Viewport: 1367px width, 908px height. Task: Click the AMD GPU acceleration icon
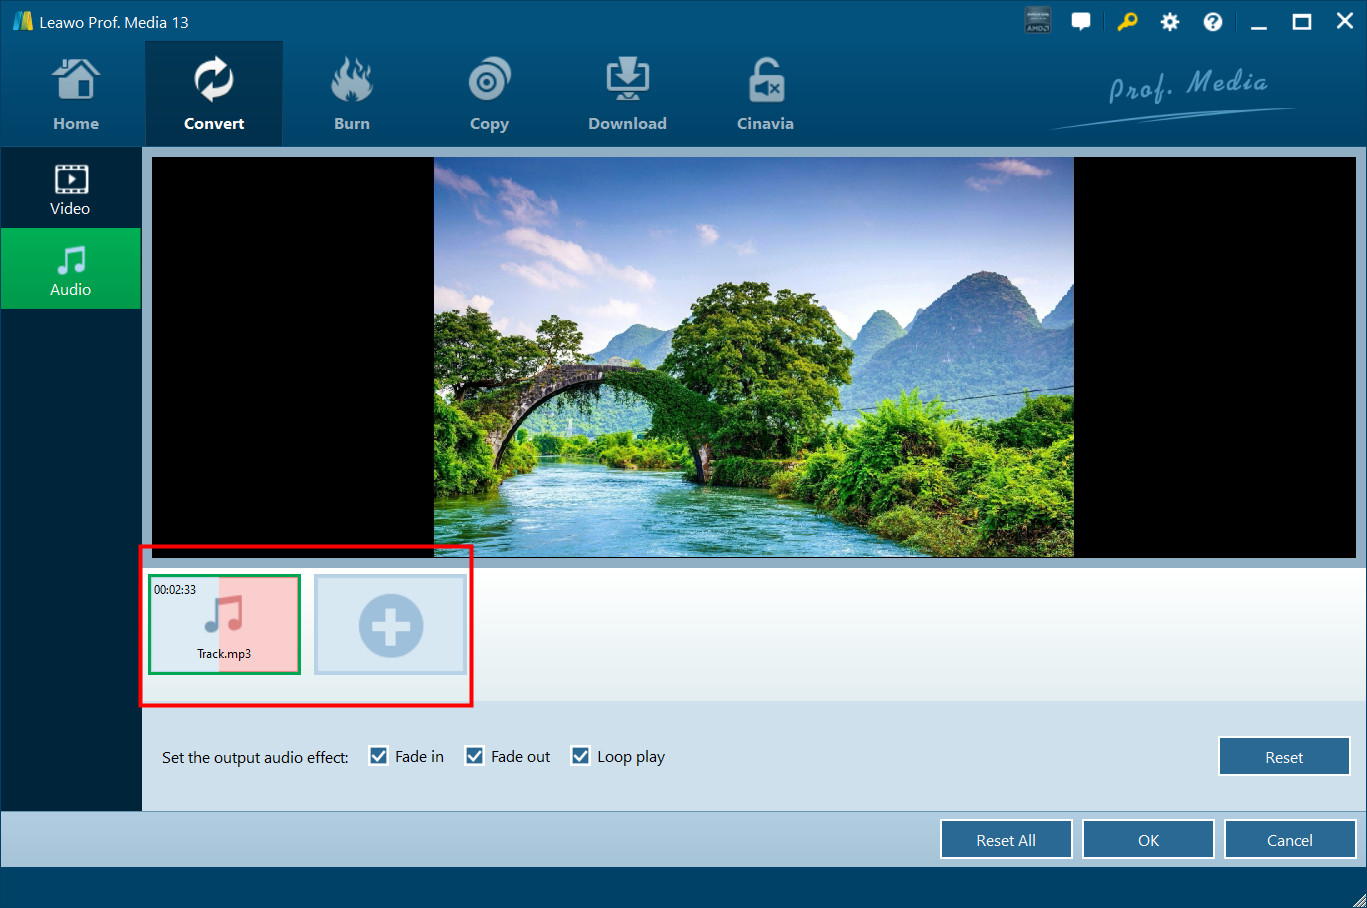[x=1038, y=21]
